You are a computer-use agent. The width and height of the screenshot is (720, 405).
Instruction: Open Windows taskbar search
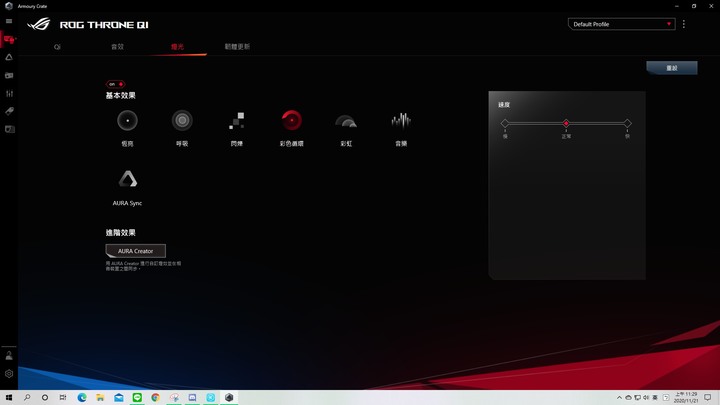[27, 397]
